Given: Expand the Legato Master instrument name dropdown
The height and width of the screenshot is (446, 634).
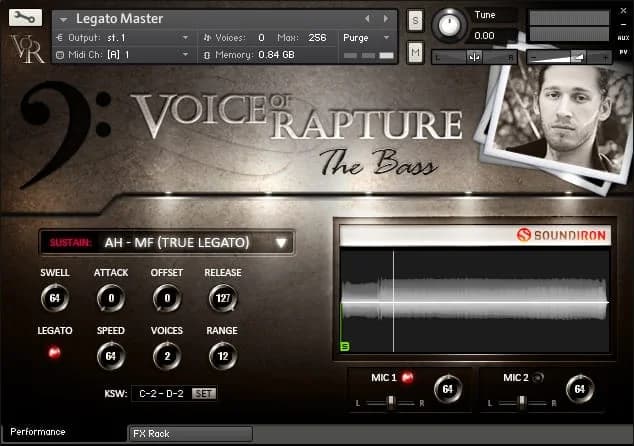Looking at the screenshot, I should [63, 19].
